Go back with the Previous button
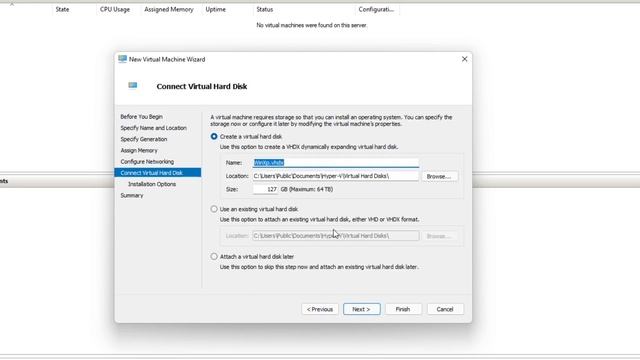This screenshot has height=360, width=640. click(x=320, y=309)
